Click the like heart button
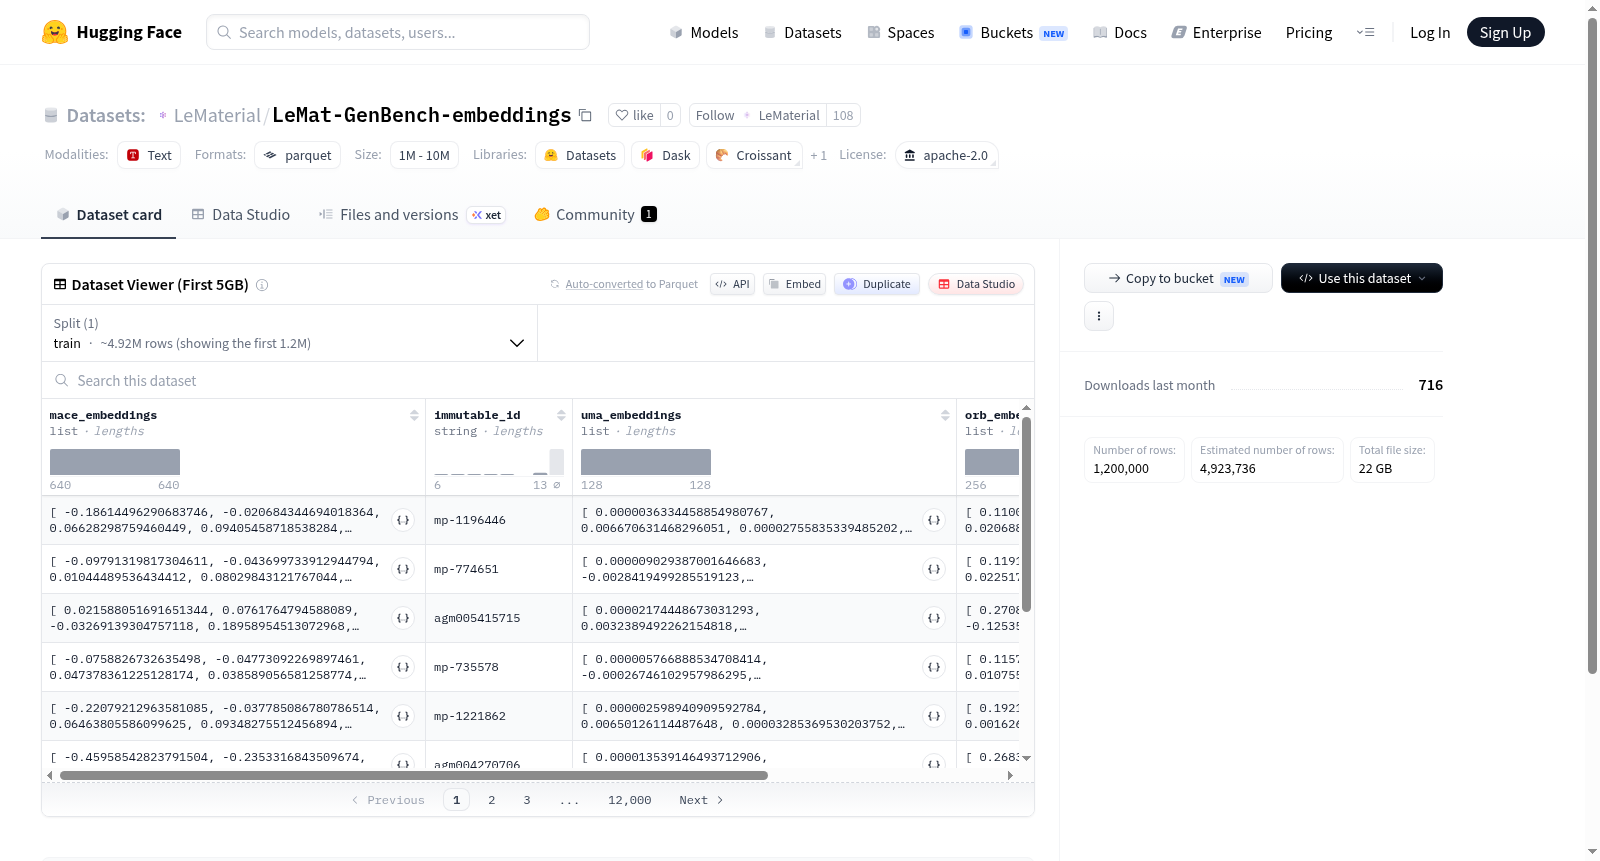Viewport: 1600px width, 861px height. (634, 115)
